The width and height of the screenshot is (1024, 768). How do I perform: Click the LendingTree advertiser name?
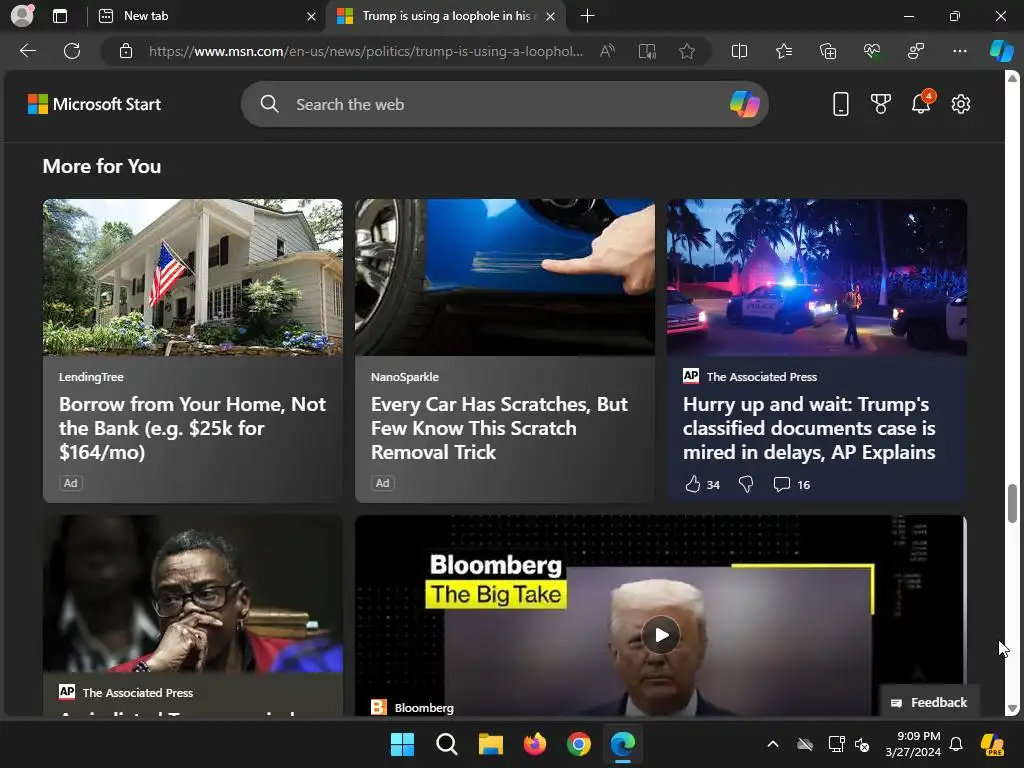(x=91, y=377)
